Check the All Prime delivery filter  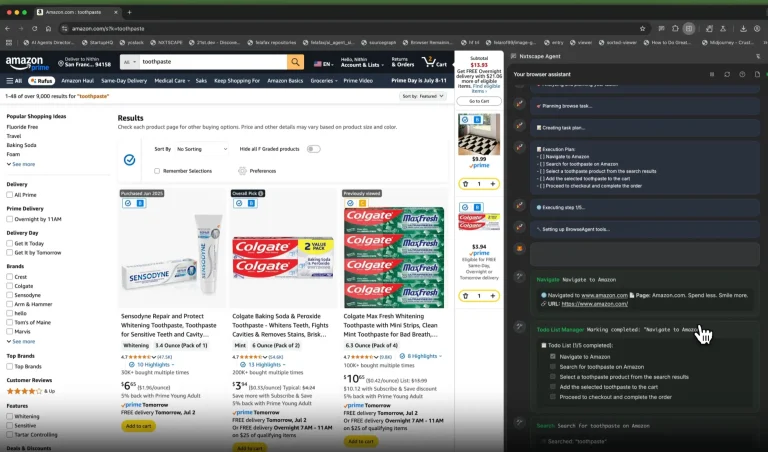[10, 195]
